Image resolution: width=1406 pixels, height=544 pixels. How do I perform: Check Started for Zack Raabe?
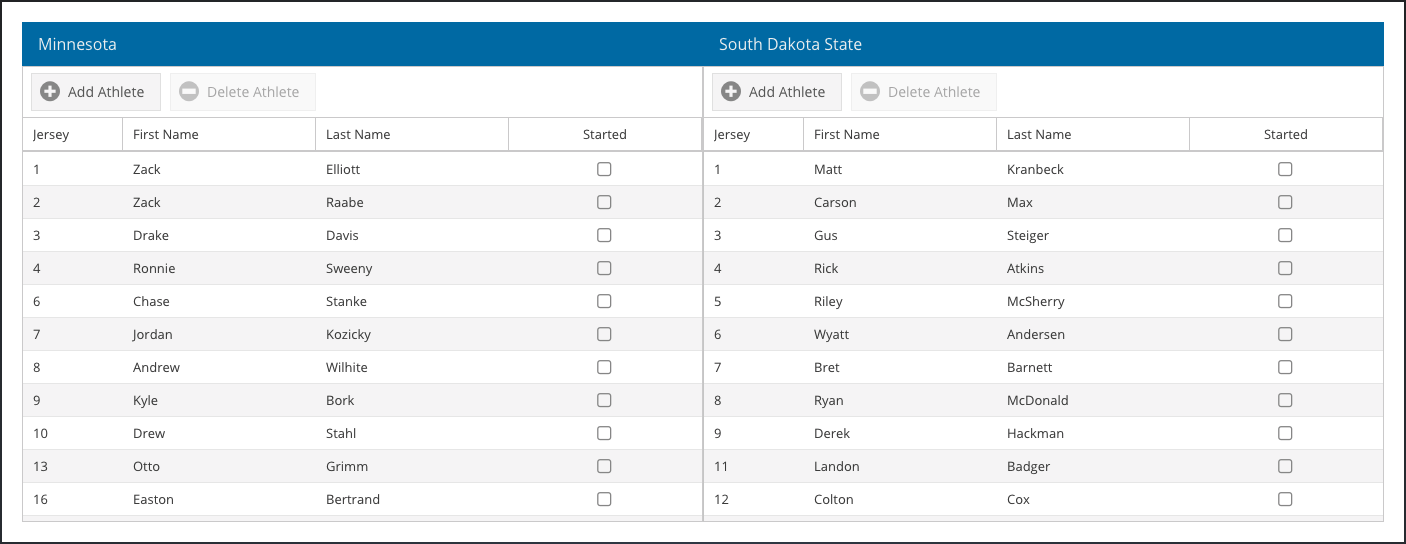coord(604,202)
